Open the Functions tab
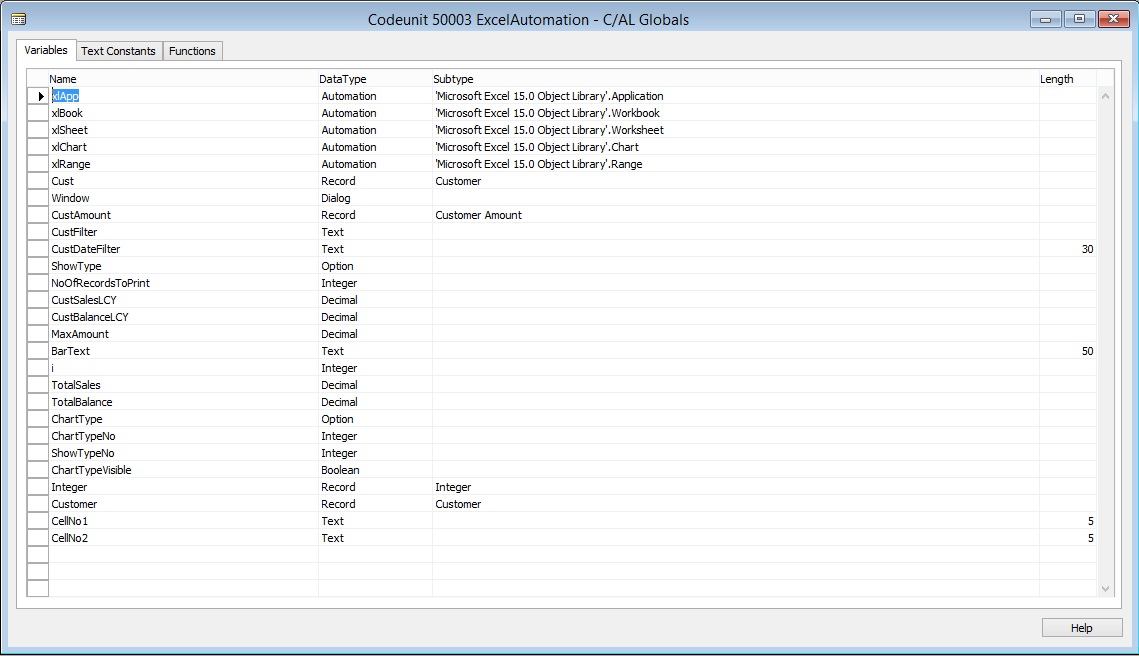The width and height of the screenshot is (1139, 656). 192,51
